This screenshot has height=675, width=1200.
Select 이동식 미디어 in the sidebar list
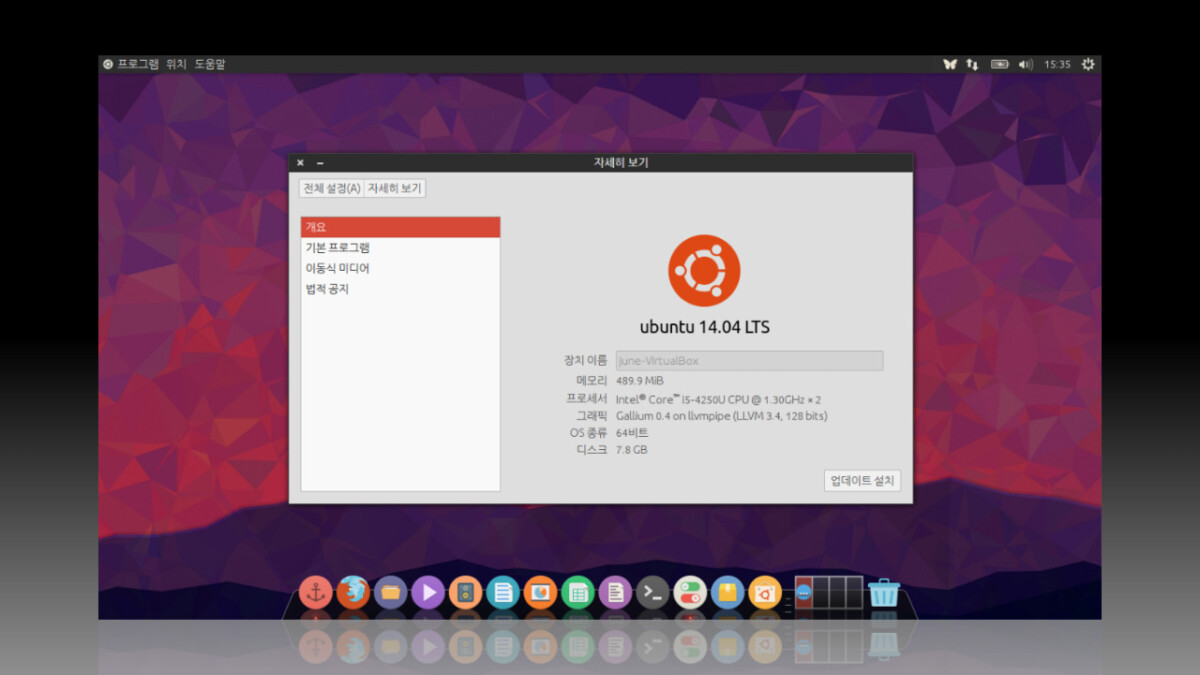(400, 269)
